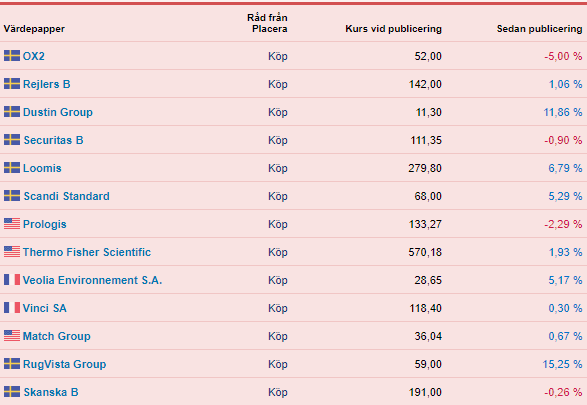The image size is (587, 405).
Task: Open Veolia Environnement S.A. link
Action: pos(92,280)
